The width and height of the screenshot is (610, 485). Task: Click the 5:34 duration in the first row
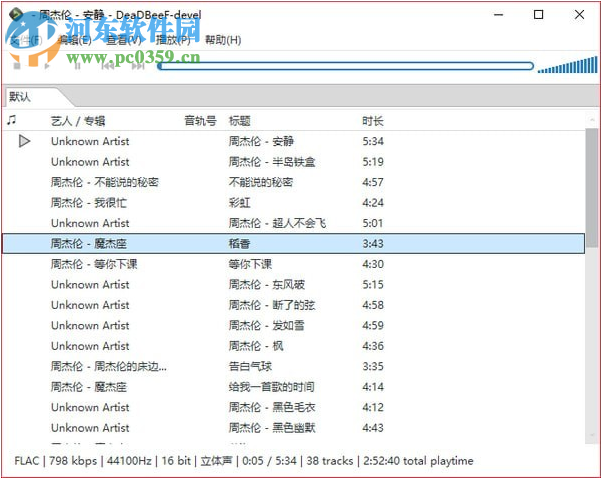(373, 142)
